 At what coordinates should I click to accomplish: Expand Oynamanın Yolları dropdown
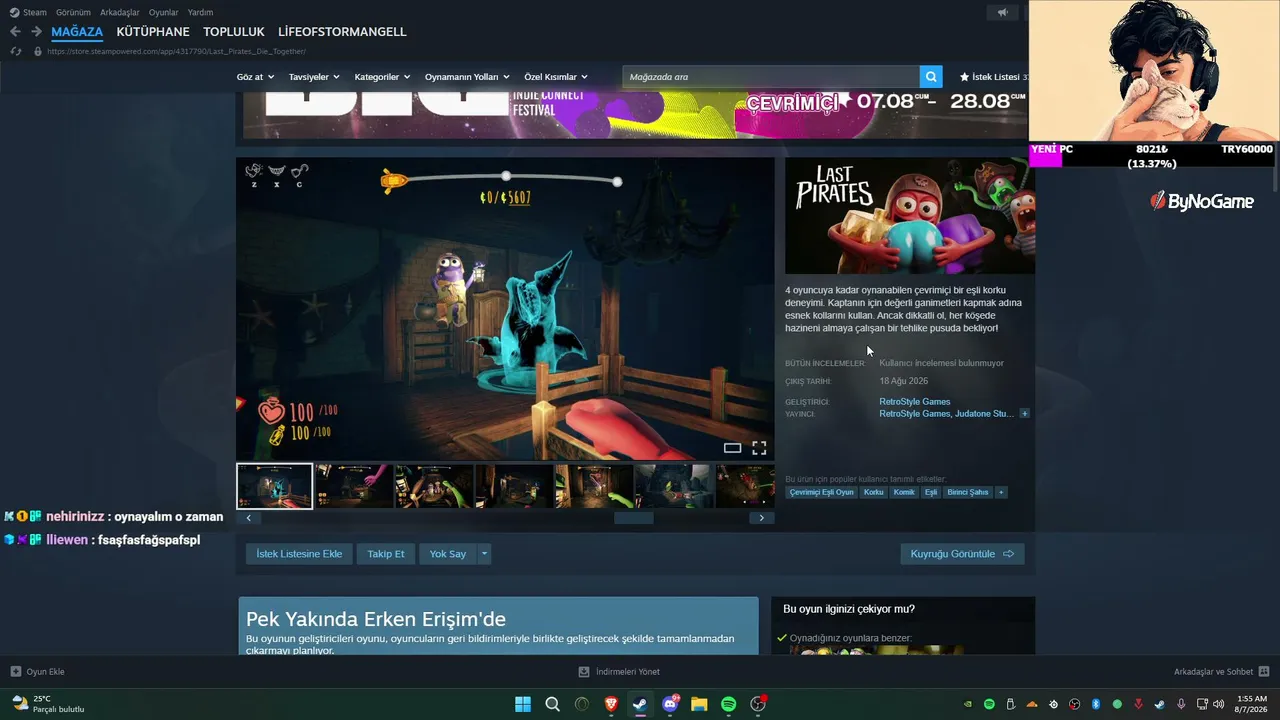coord(467,77)
